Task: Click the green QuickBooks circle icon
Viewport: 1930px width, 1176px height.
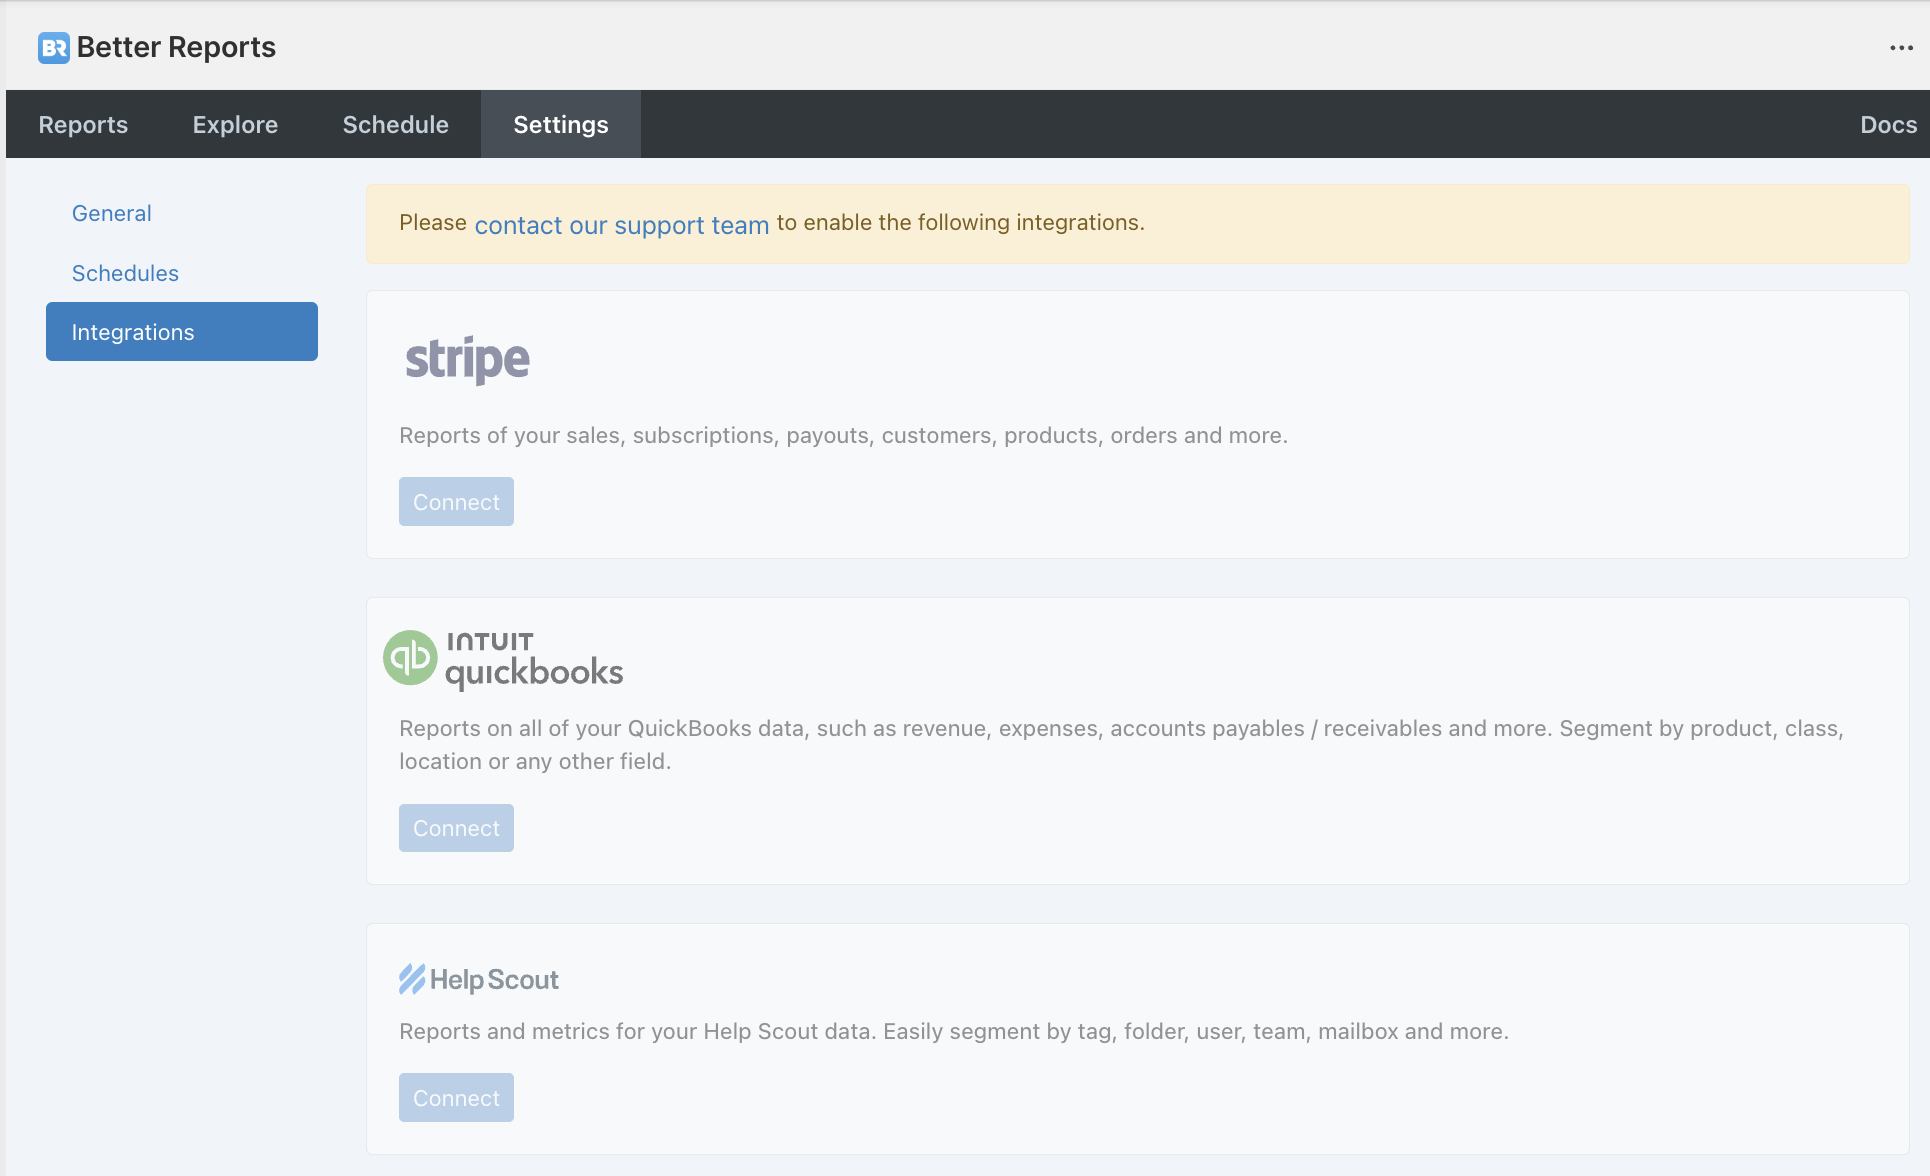Action: click(410, 658)
